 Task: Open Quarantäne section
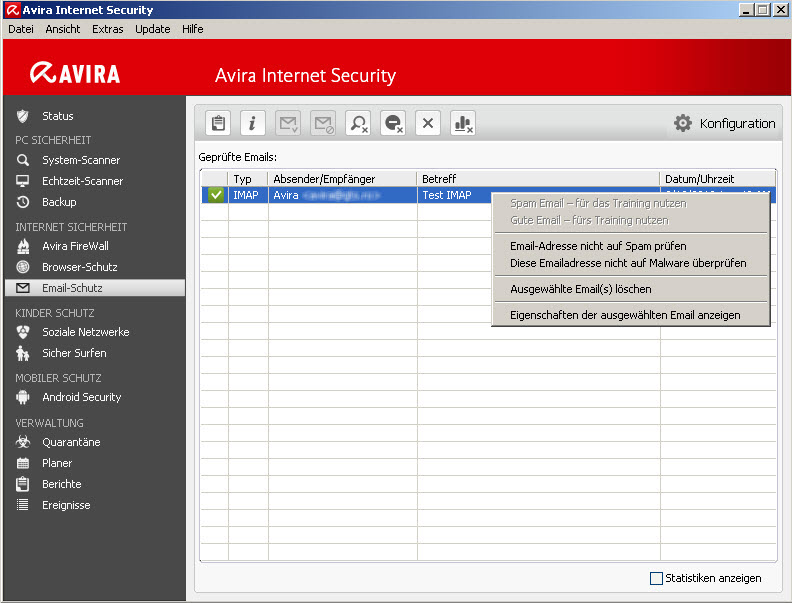pos(71,442)
